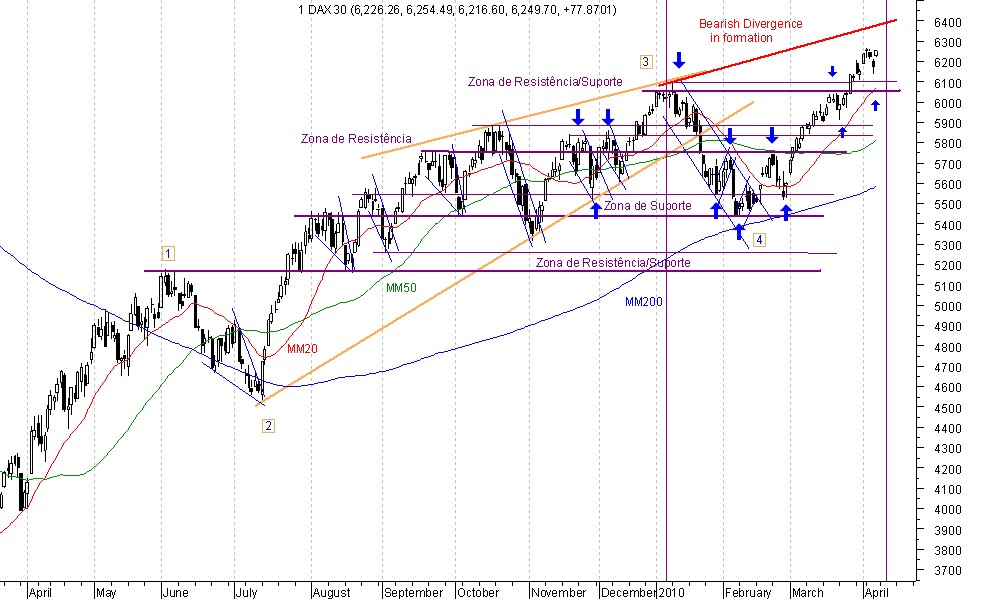
Task: Click the 4800 price axis value
Action: (948, 347)
